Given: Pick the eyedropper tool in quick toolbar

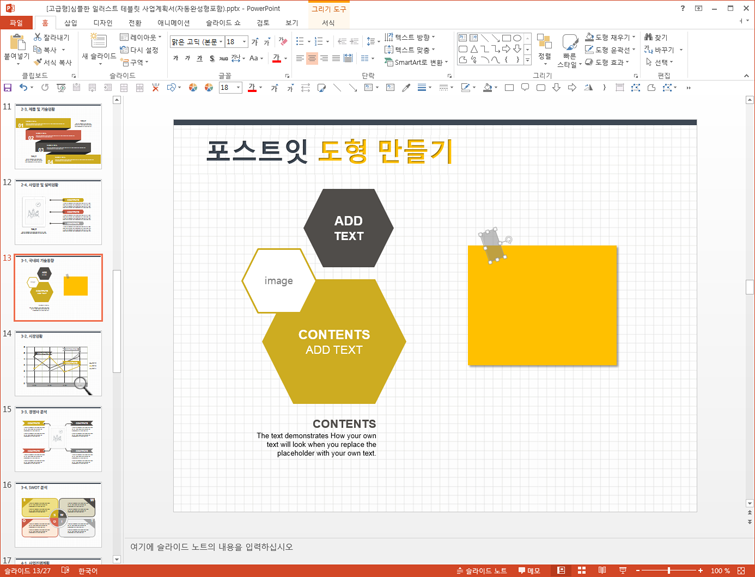Looking at the screenshot, I should (x=406, y=87).
